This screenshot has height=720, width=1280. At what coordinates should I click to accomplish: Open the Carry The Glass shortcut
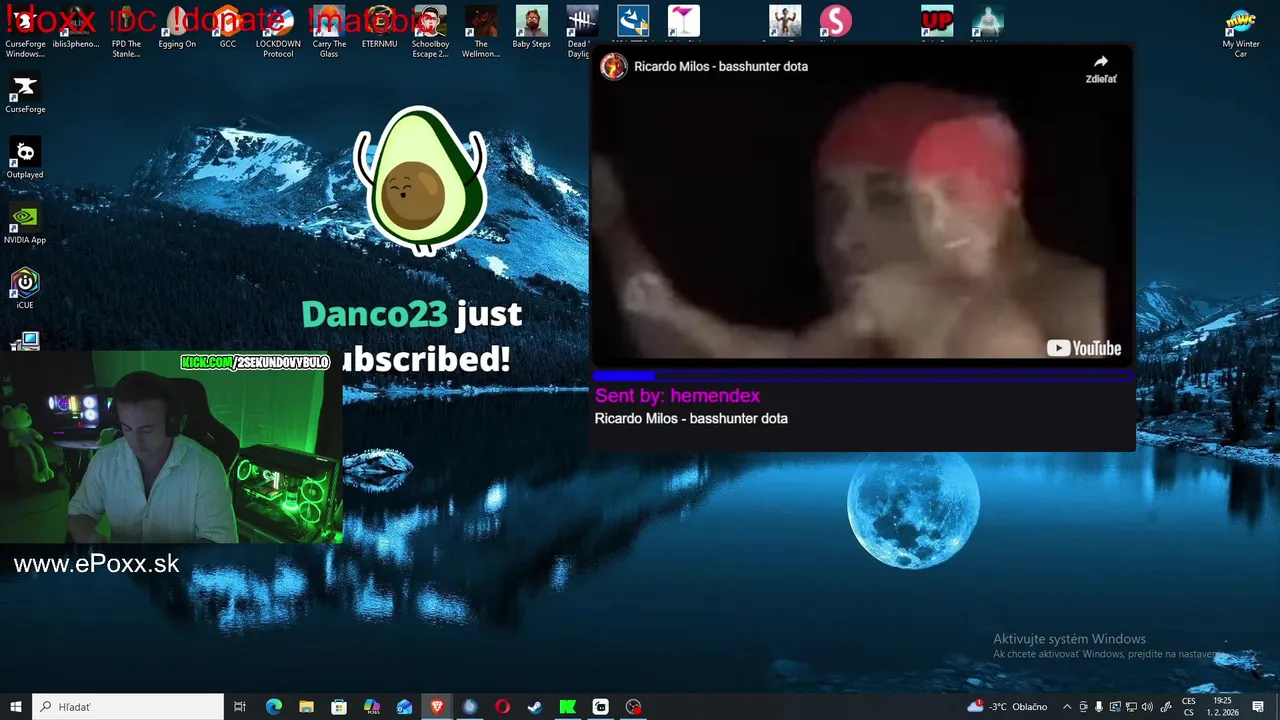click(x=329, y=32)
